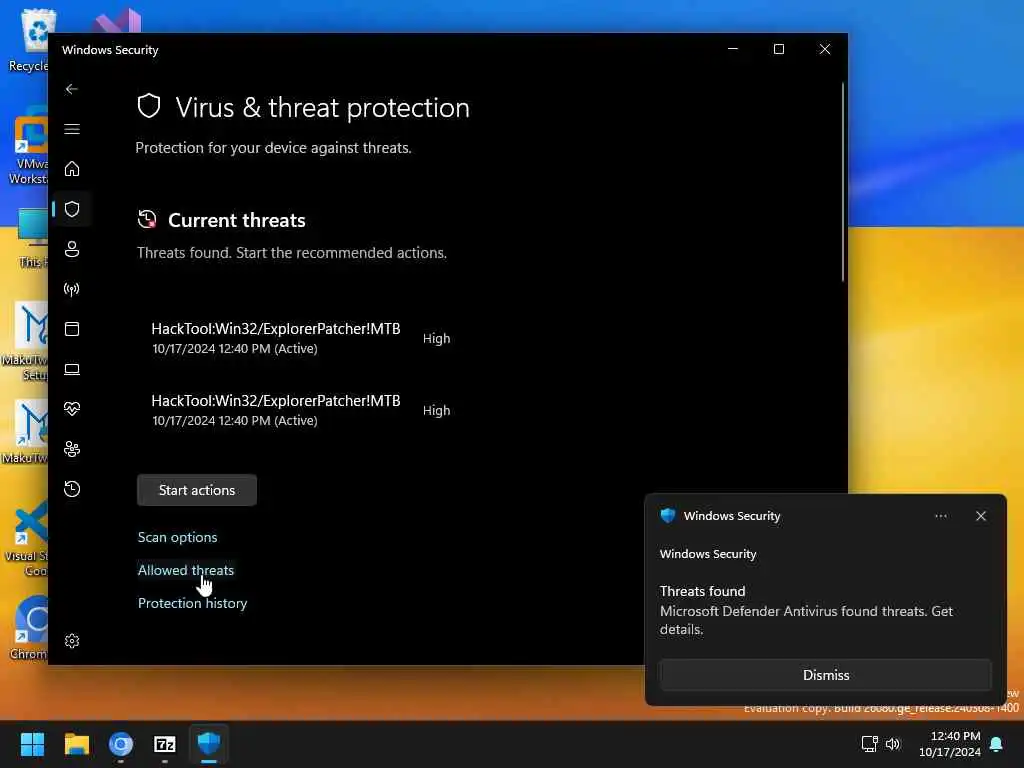The width and height of the screenshot is (1024, 768).
Task: Open Chromium browser from the taskbar
Action: coord(121,744)
